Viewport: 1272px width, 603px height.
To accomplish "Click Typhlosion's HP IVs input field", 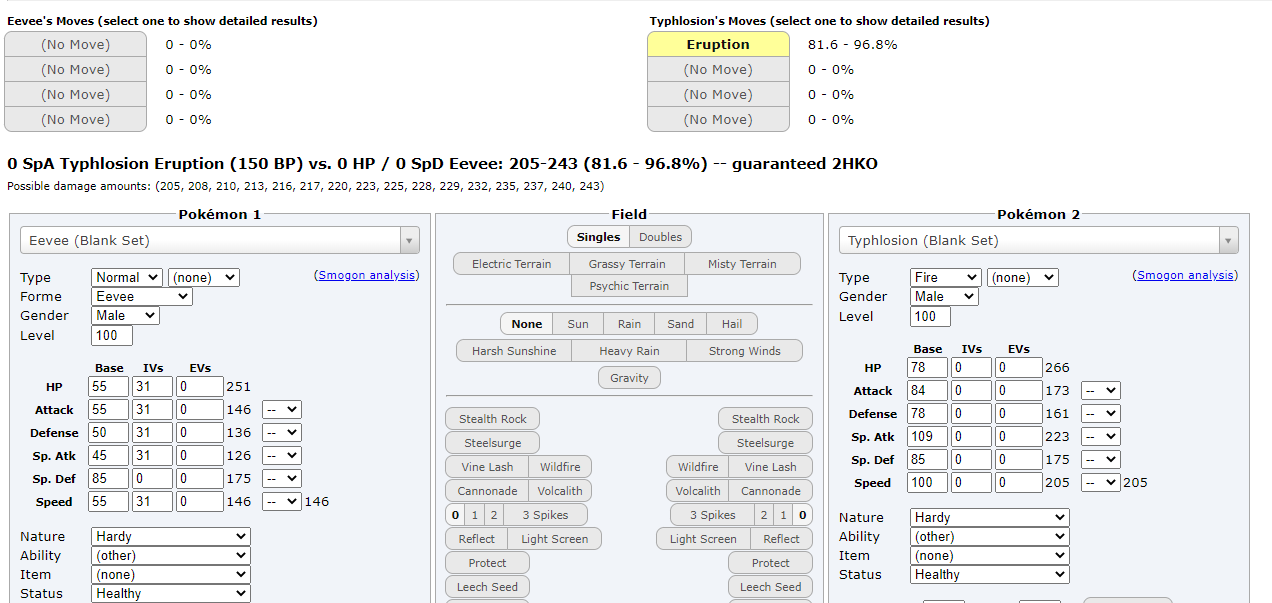I will coord(971,368).
